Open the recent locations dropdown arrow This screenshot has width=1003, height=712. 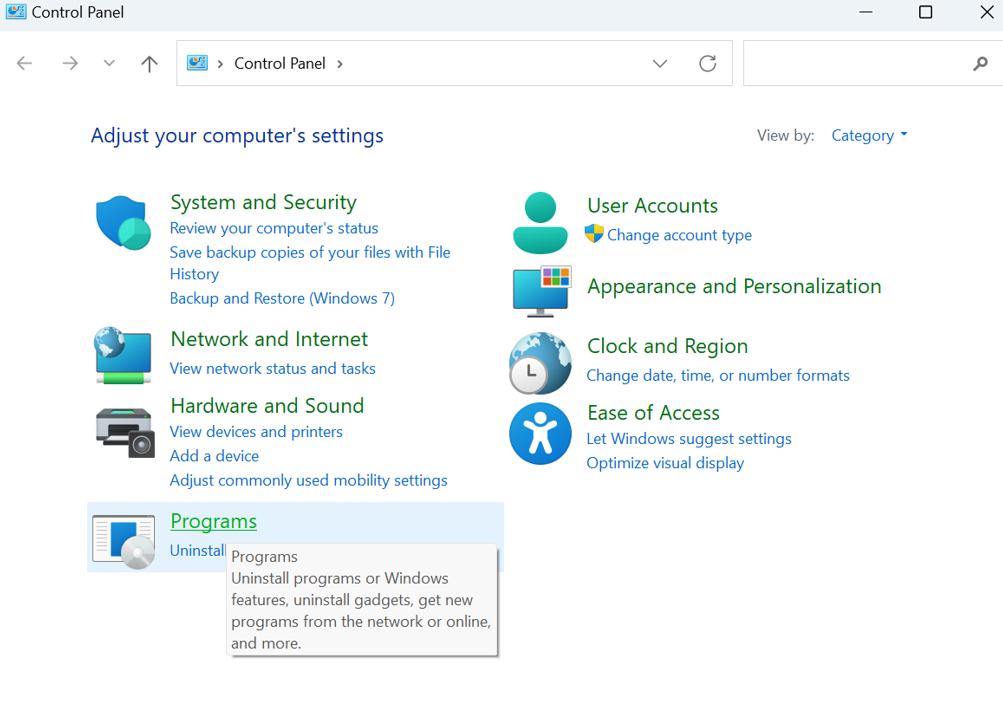(x=109, y=63)
